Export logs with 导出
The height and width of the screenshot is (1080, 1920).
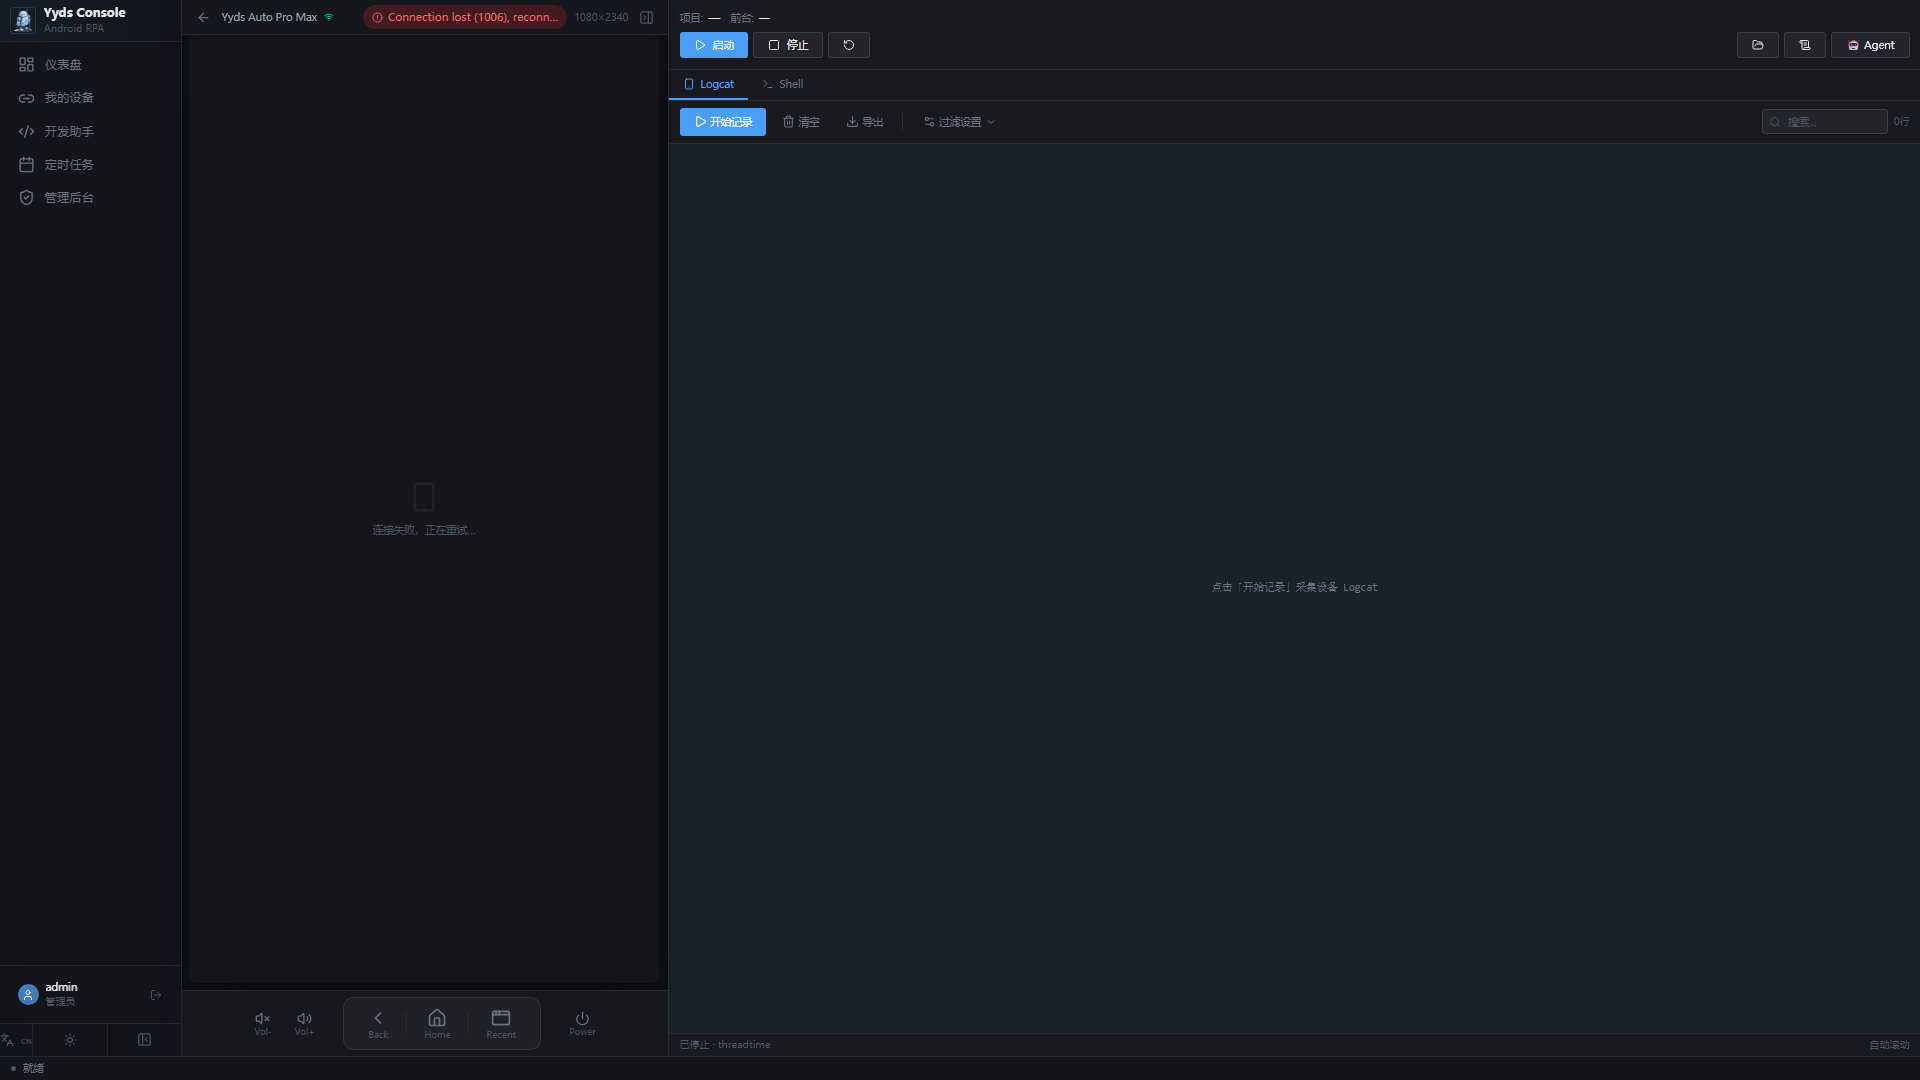(865, 122)
